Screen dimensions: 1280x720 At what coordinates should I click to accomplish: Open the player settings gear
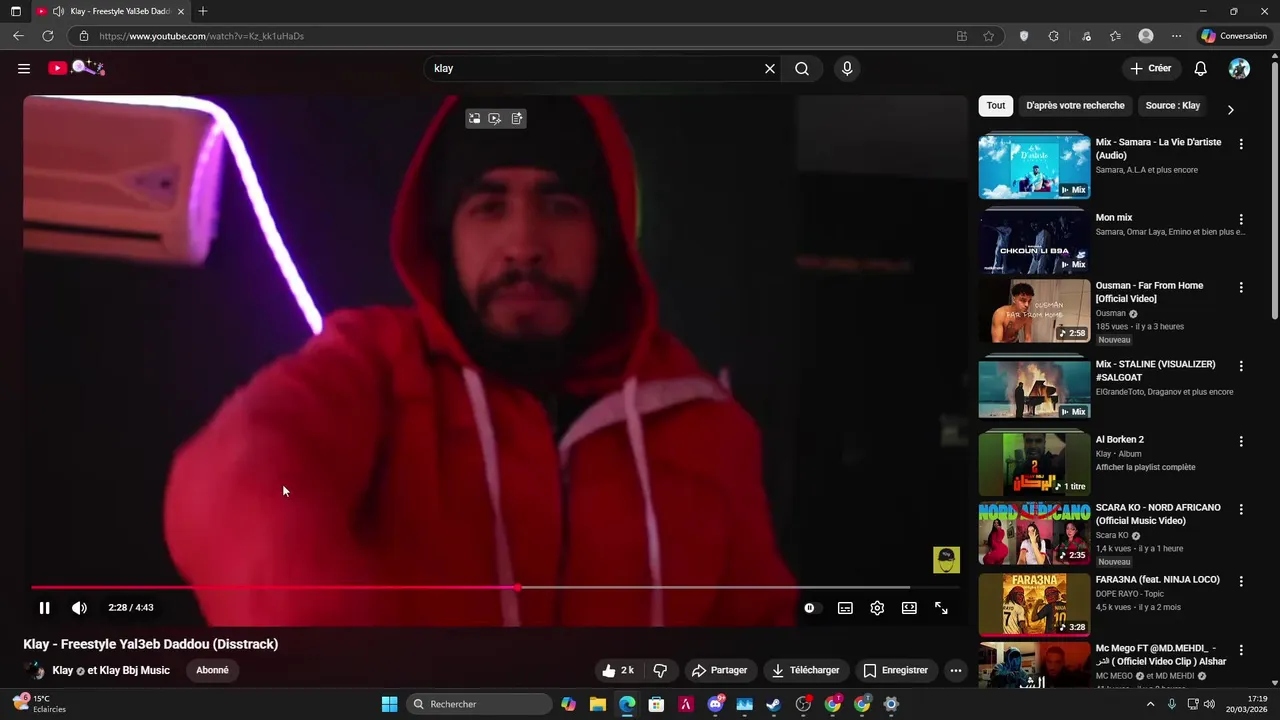click(877, 608)
